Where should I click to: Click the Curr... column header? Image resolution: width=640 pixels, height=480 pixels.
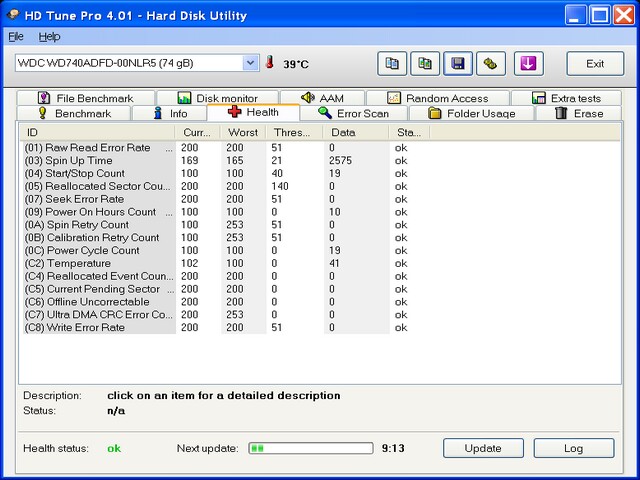(198, 133)
